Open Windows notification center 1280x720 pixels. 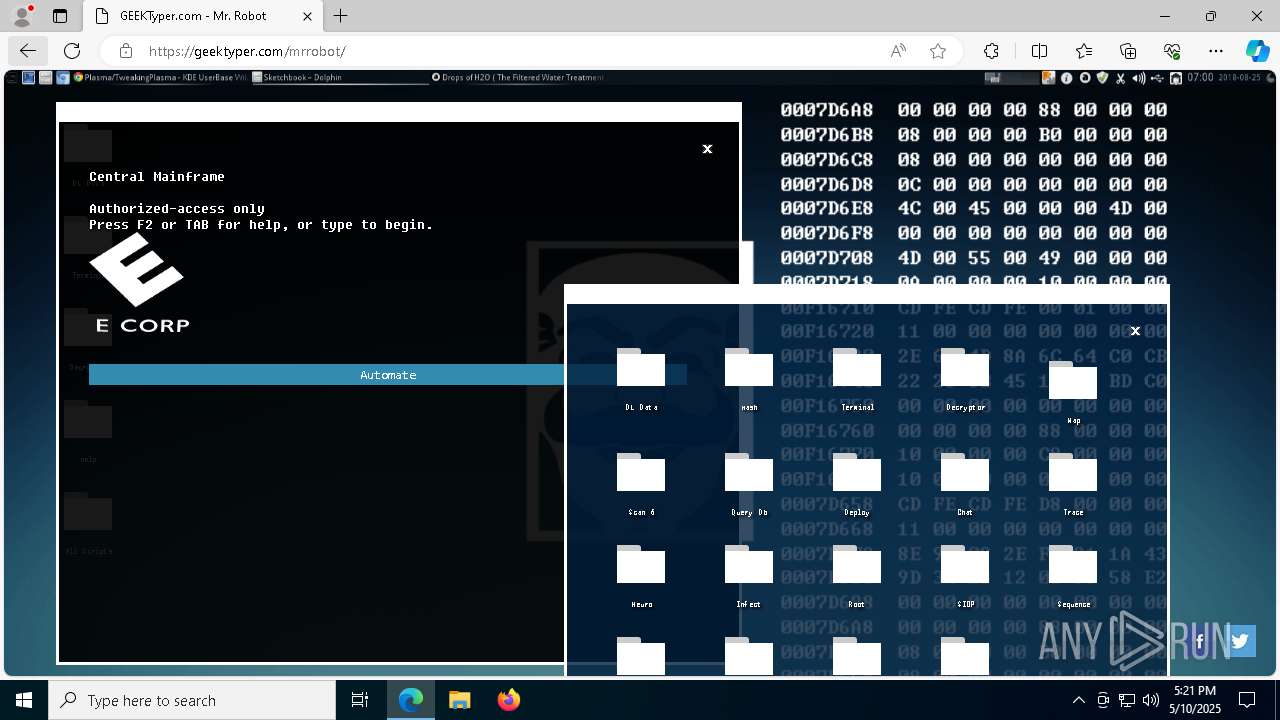1247,700
